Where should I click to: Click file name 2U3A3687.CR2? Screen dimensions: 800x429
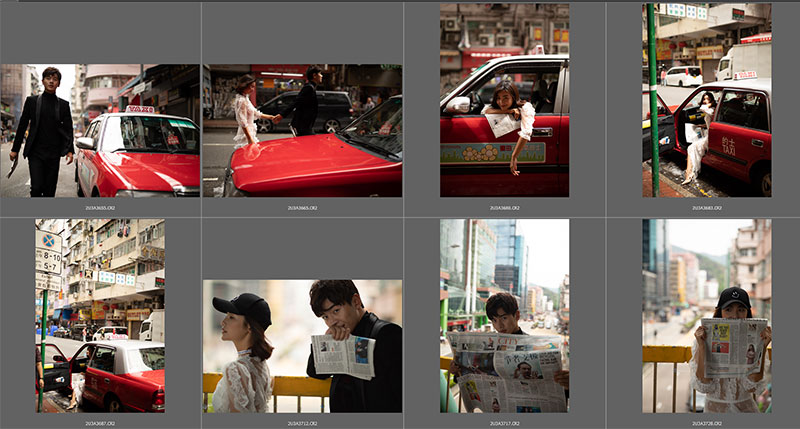pyautogui.click(x=100, y=423)
